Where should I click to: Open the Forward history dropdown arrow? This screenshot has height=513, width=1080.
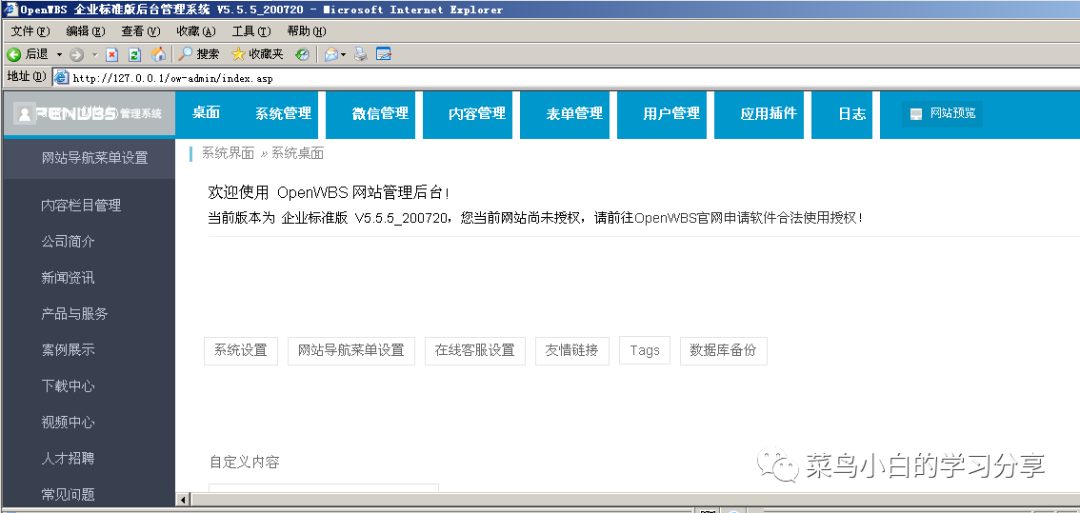(94, 54)
